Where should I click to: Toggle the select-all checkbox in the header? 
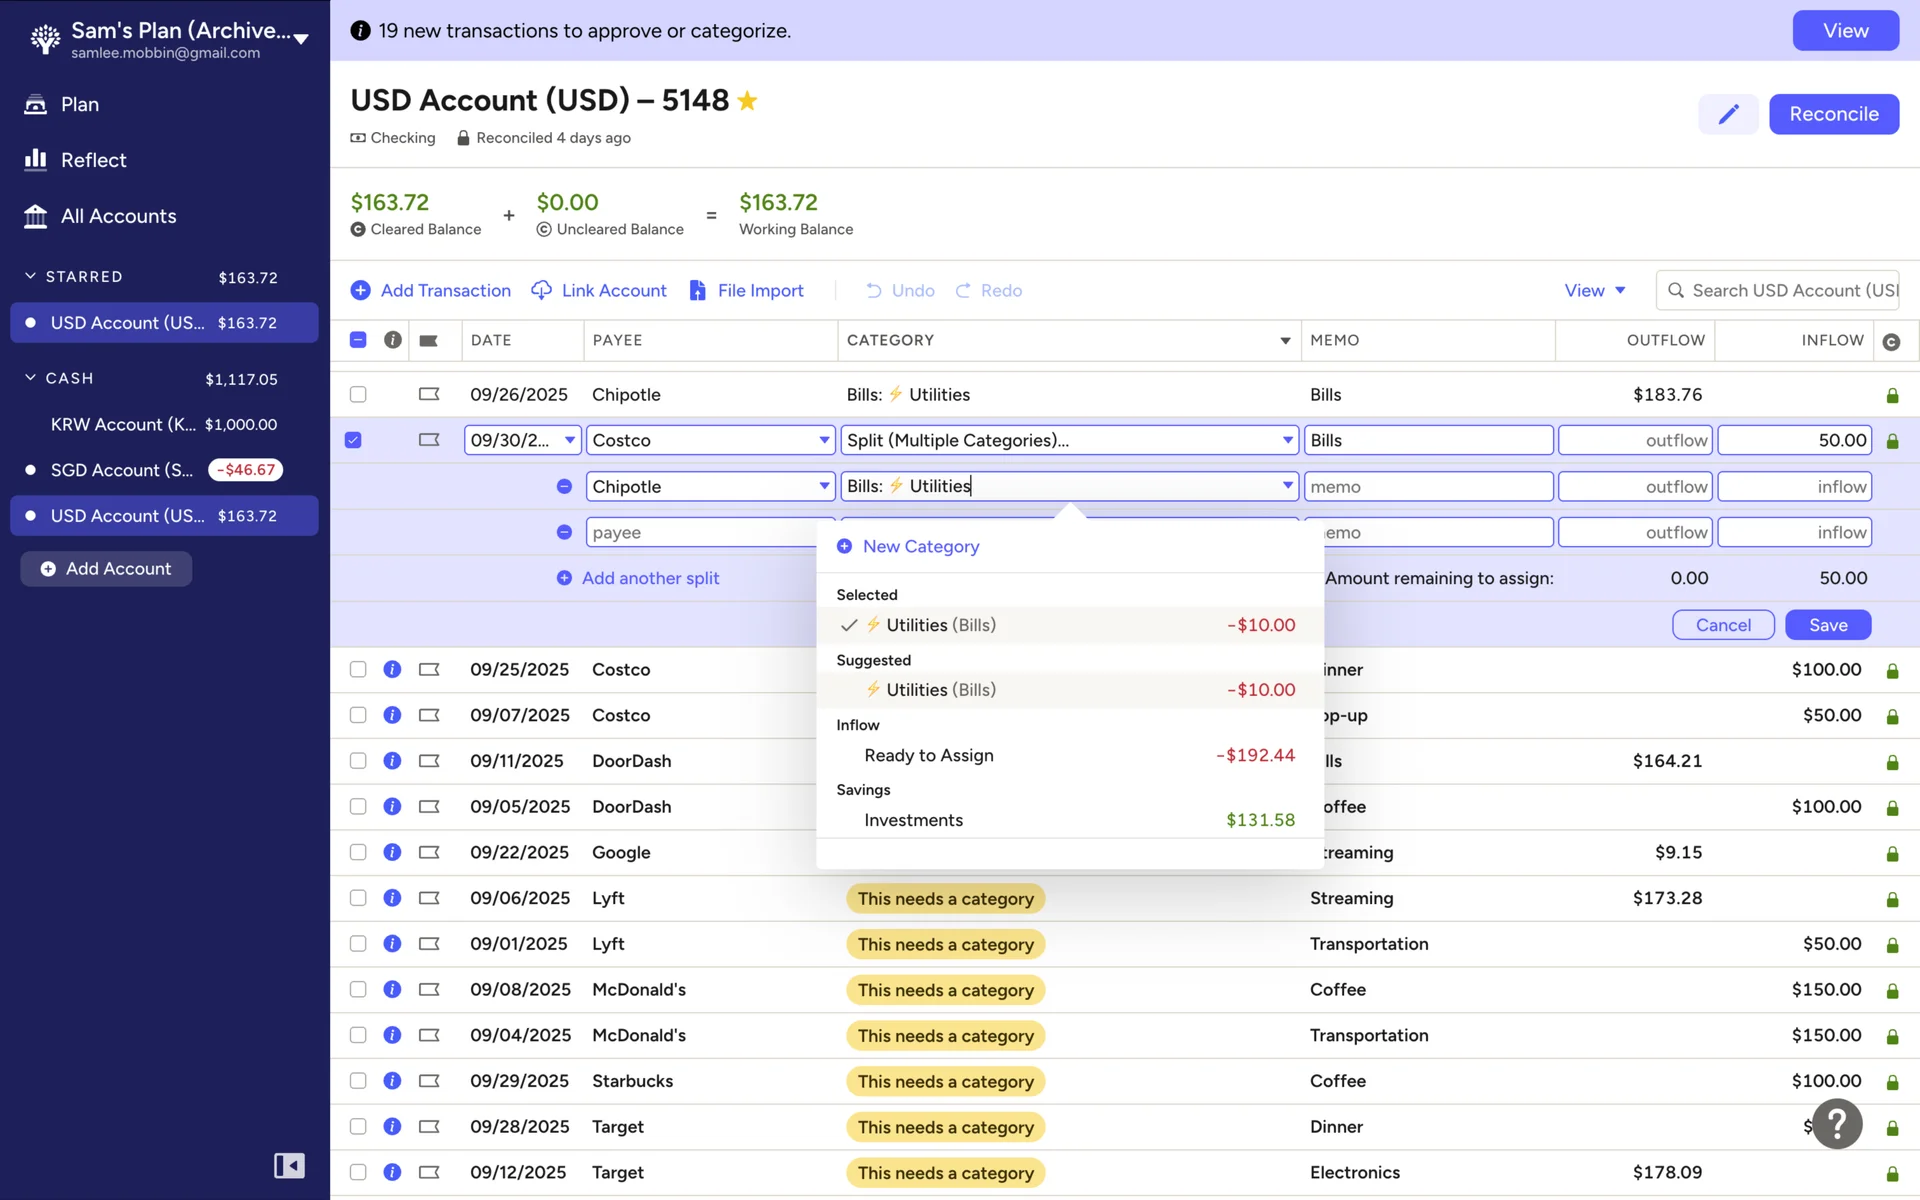point(358,340)
